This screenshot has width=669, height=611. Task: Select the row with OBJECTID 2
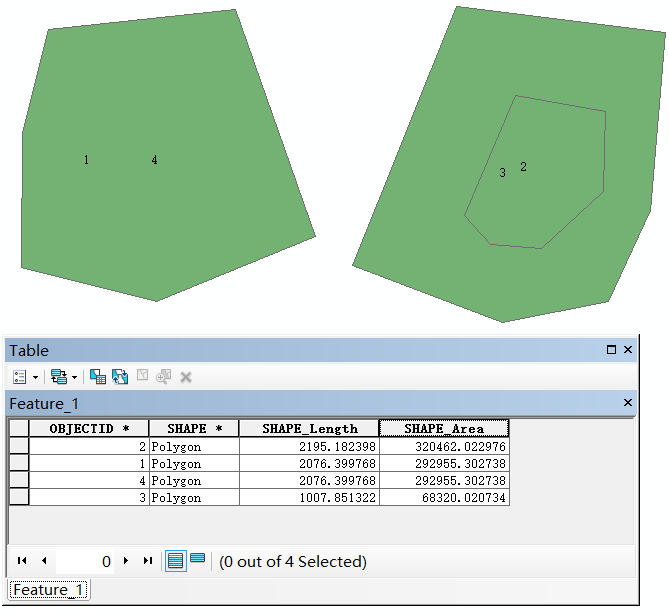coord(19,446)
